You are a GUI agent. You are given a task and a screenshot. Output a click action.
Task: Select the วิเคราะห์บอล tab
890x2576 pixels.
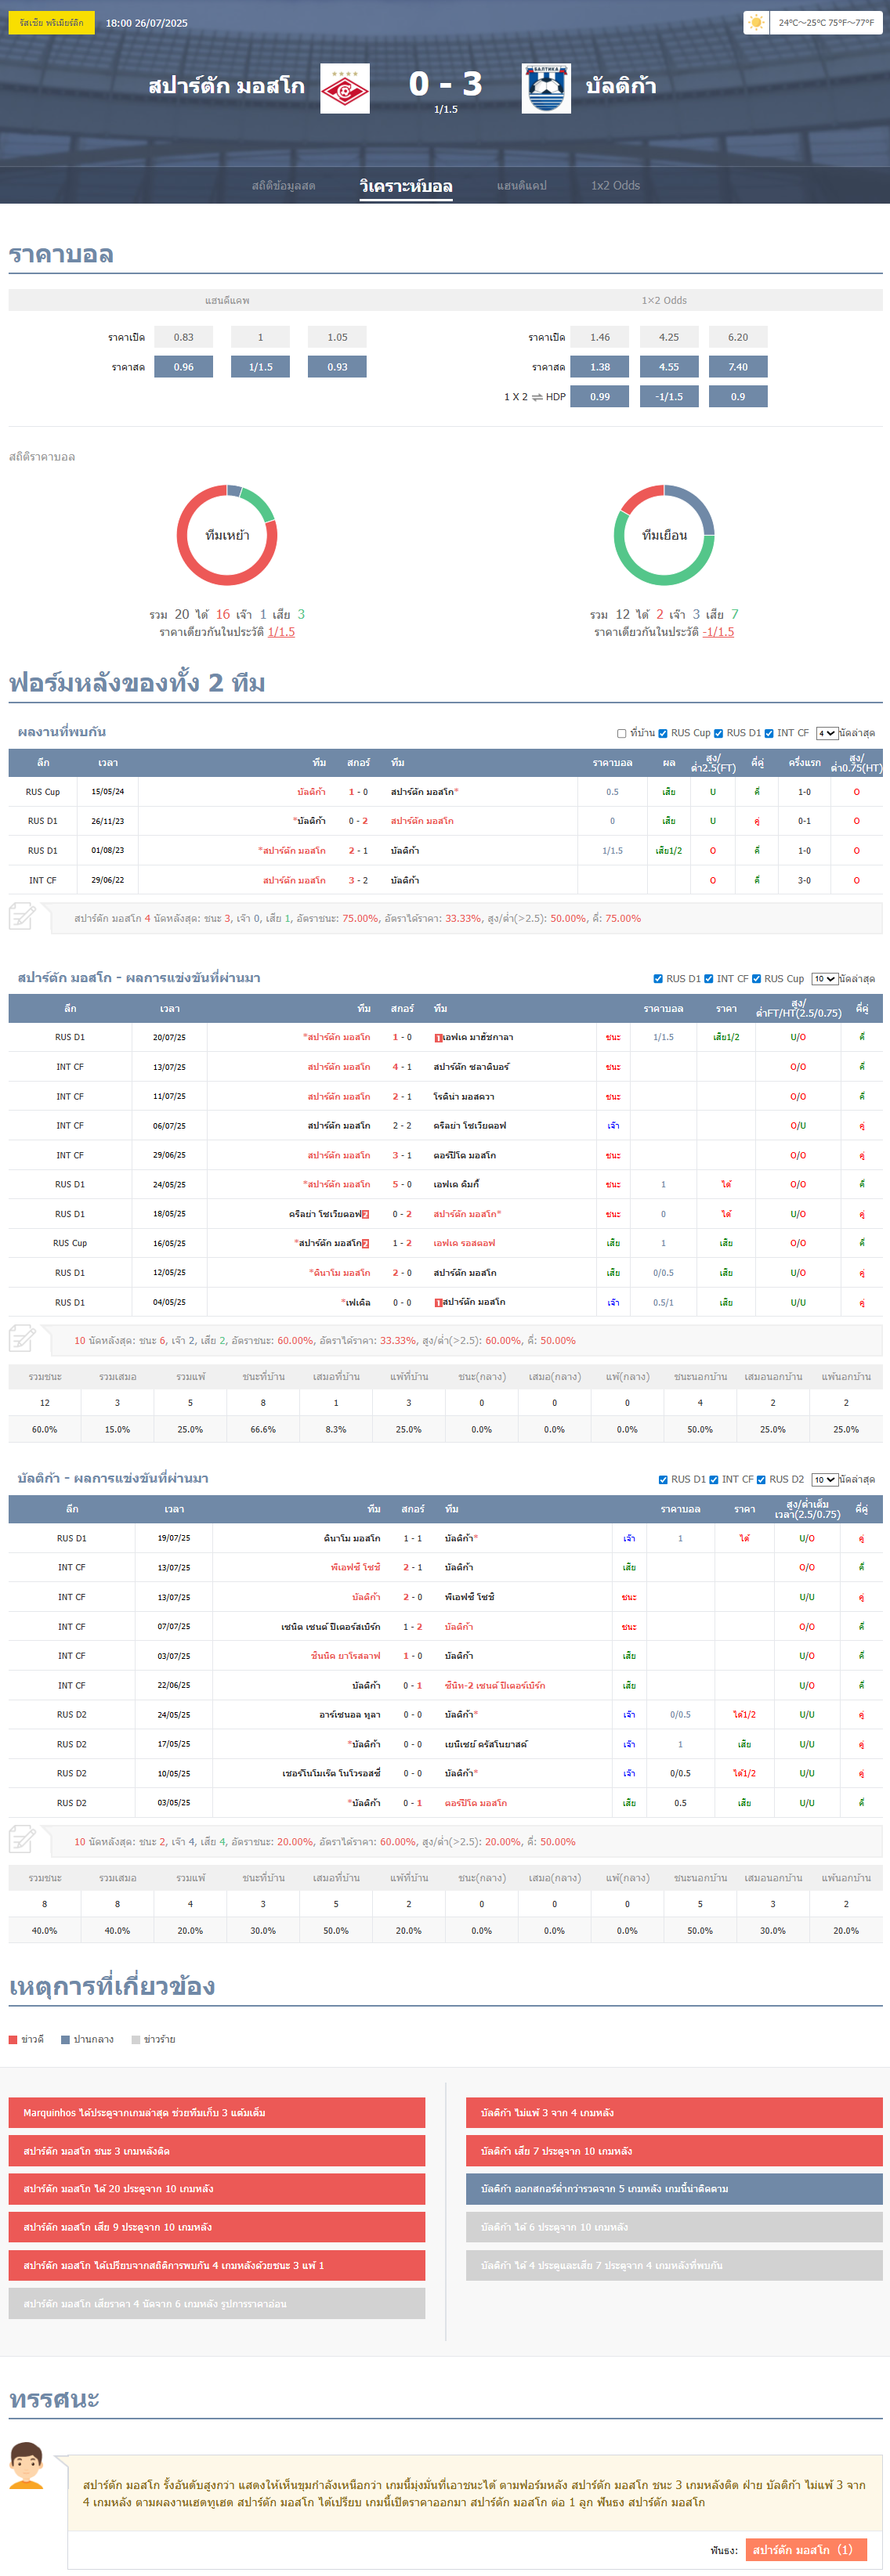(406, 186)
